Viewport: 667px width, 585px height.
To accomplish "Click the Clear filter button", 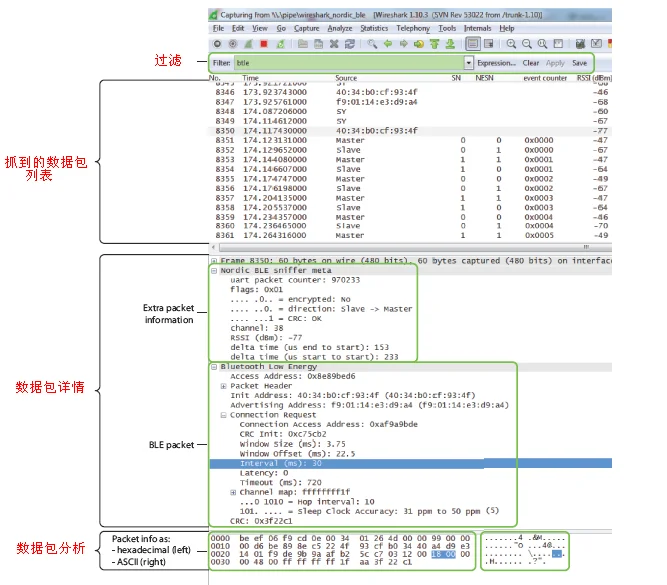I will pyautogui.click(x=530, y=63).
